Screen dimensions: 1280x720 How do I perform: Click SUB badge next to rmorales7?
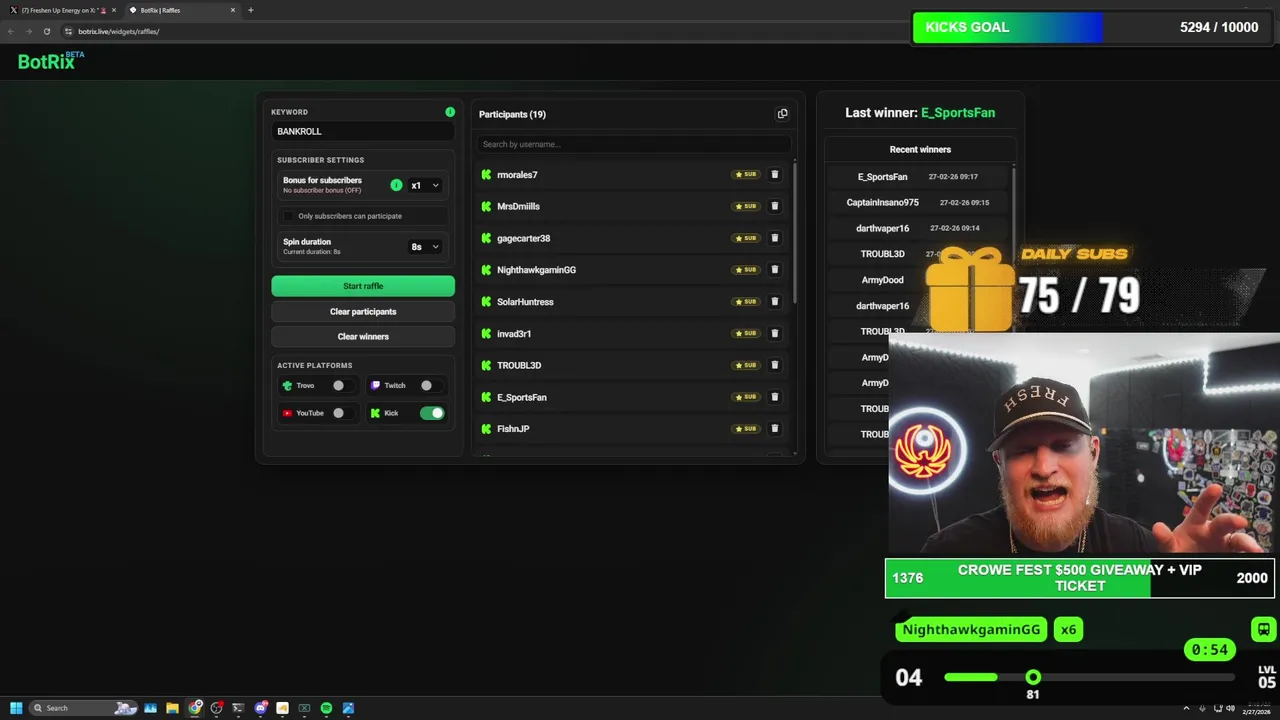pos(746,174)
